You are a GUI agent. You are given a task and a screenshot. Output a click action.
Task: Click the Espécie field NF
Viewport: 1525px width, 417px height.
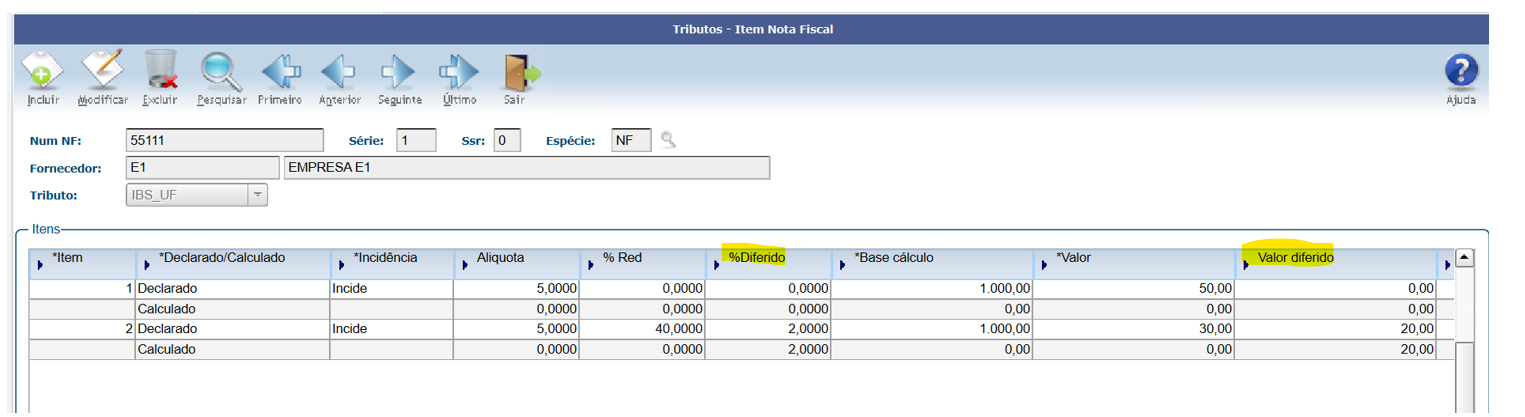click(631, 140)
